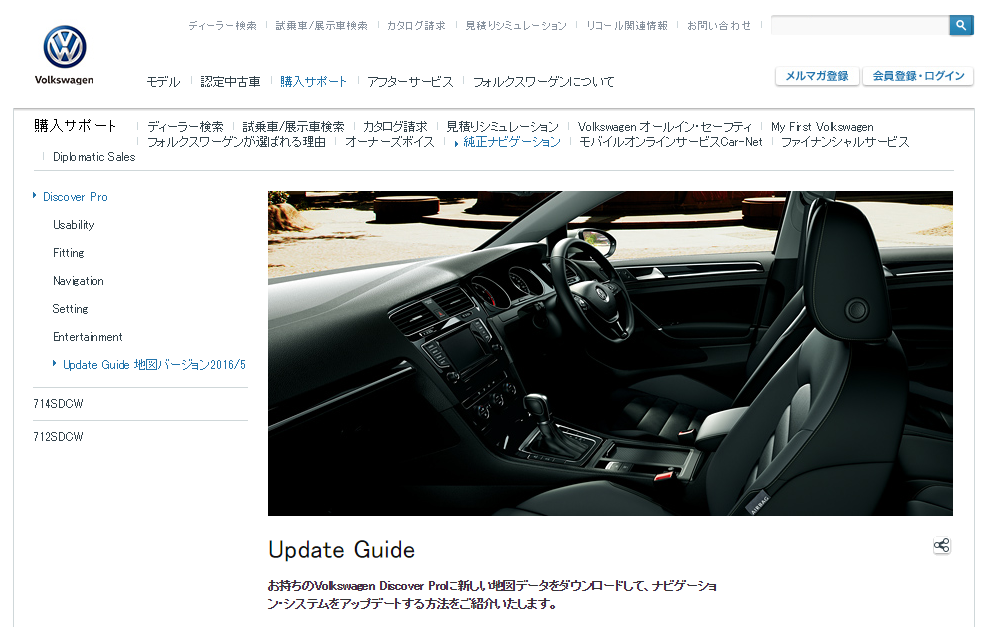Select フォルクスワーゲンが選ばれる理由
The image size is (993, 627).
click(x=236, y=142)
